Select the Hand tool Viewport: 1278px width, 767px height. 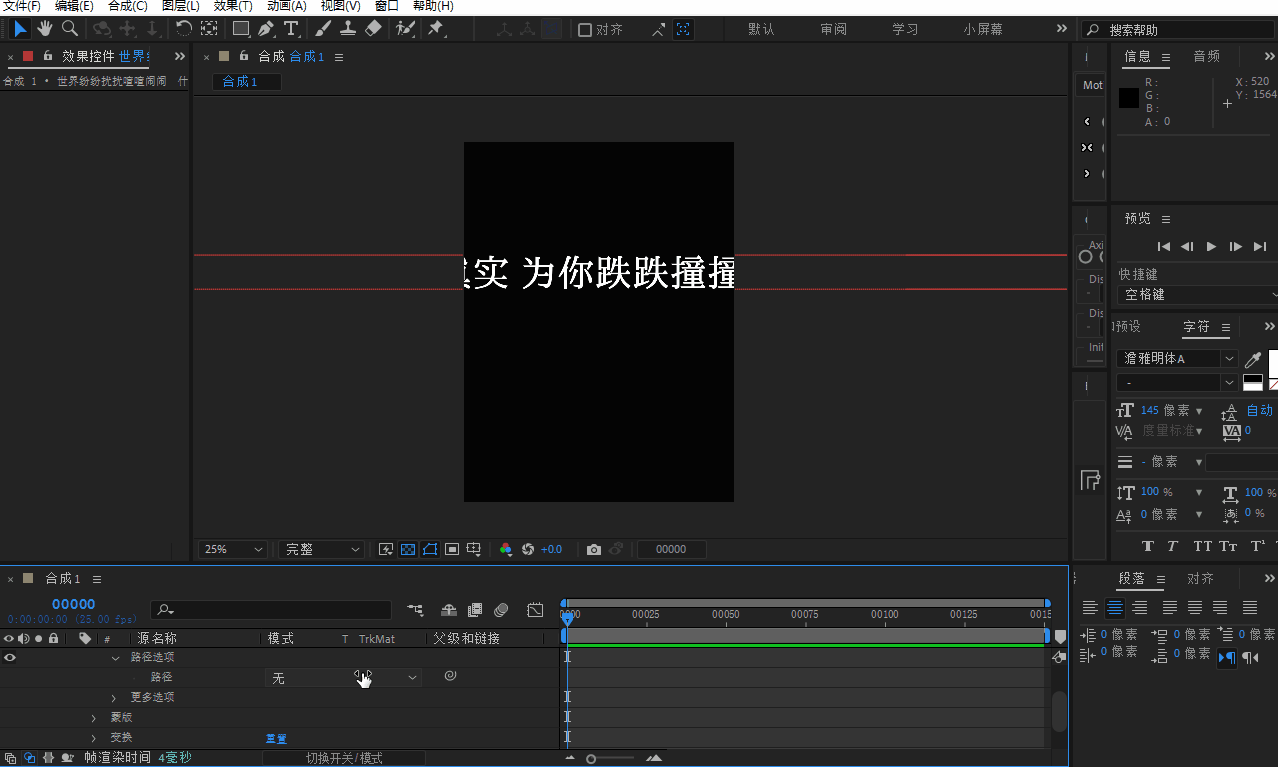[45, 29]
